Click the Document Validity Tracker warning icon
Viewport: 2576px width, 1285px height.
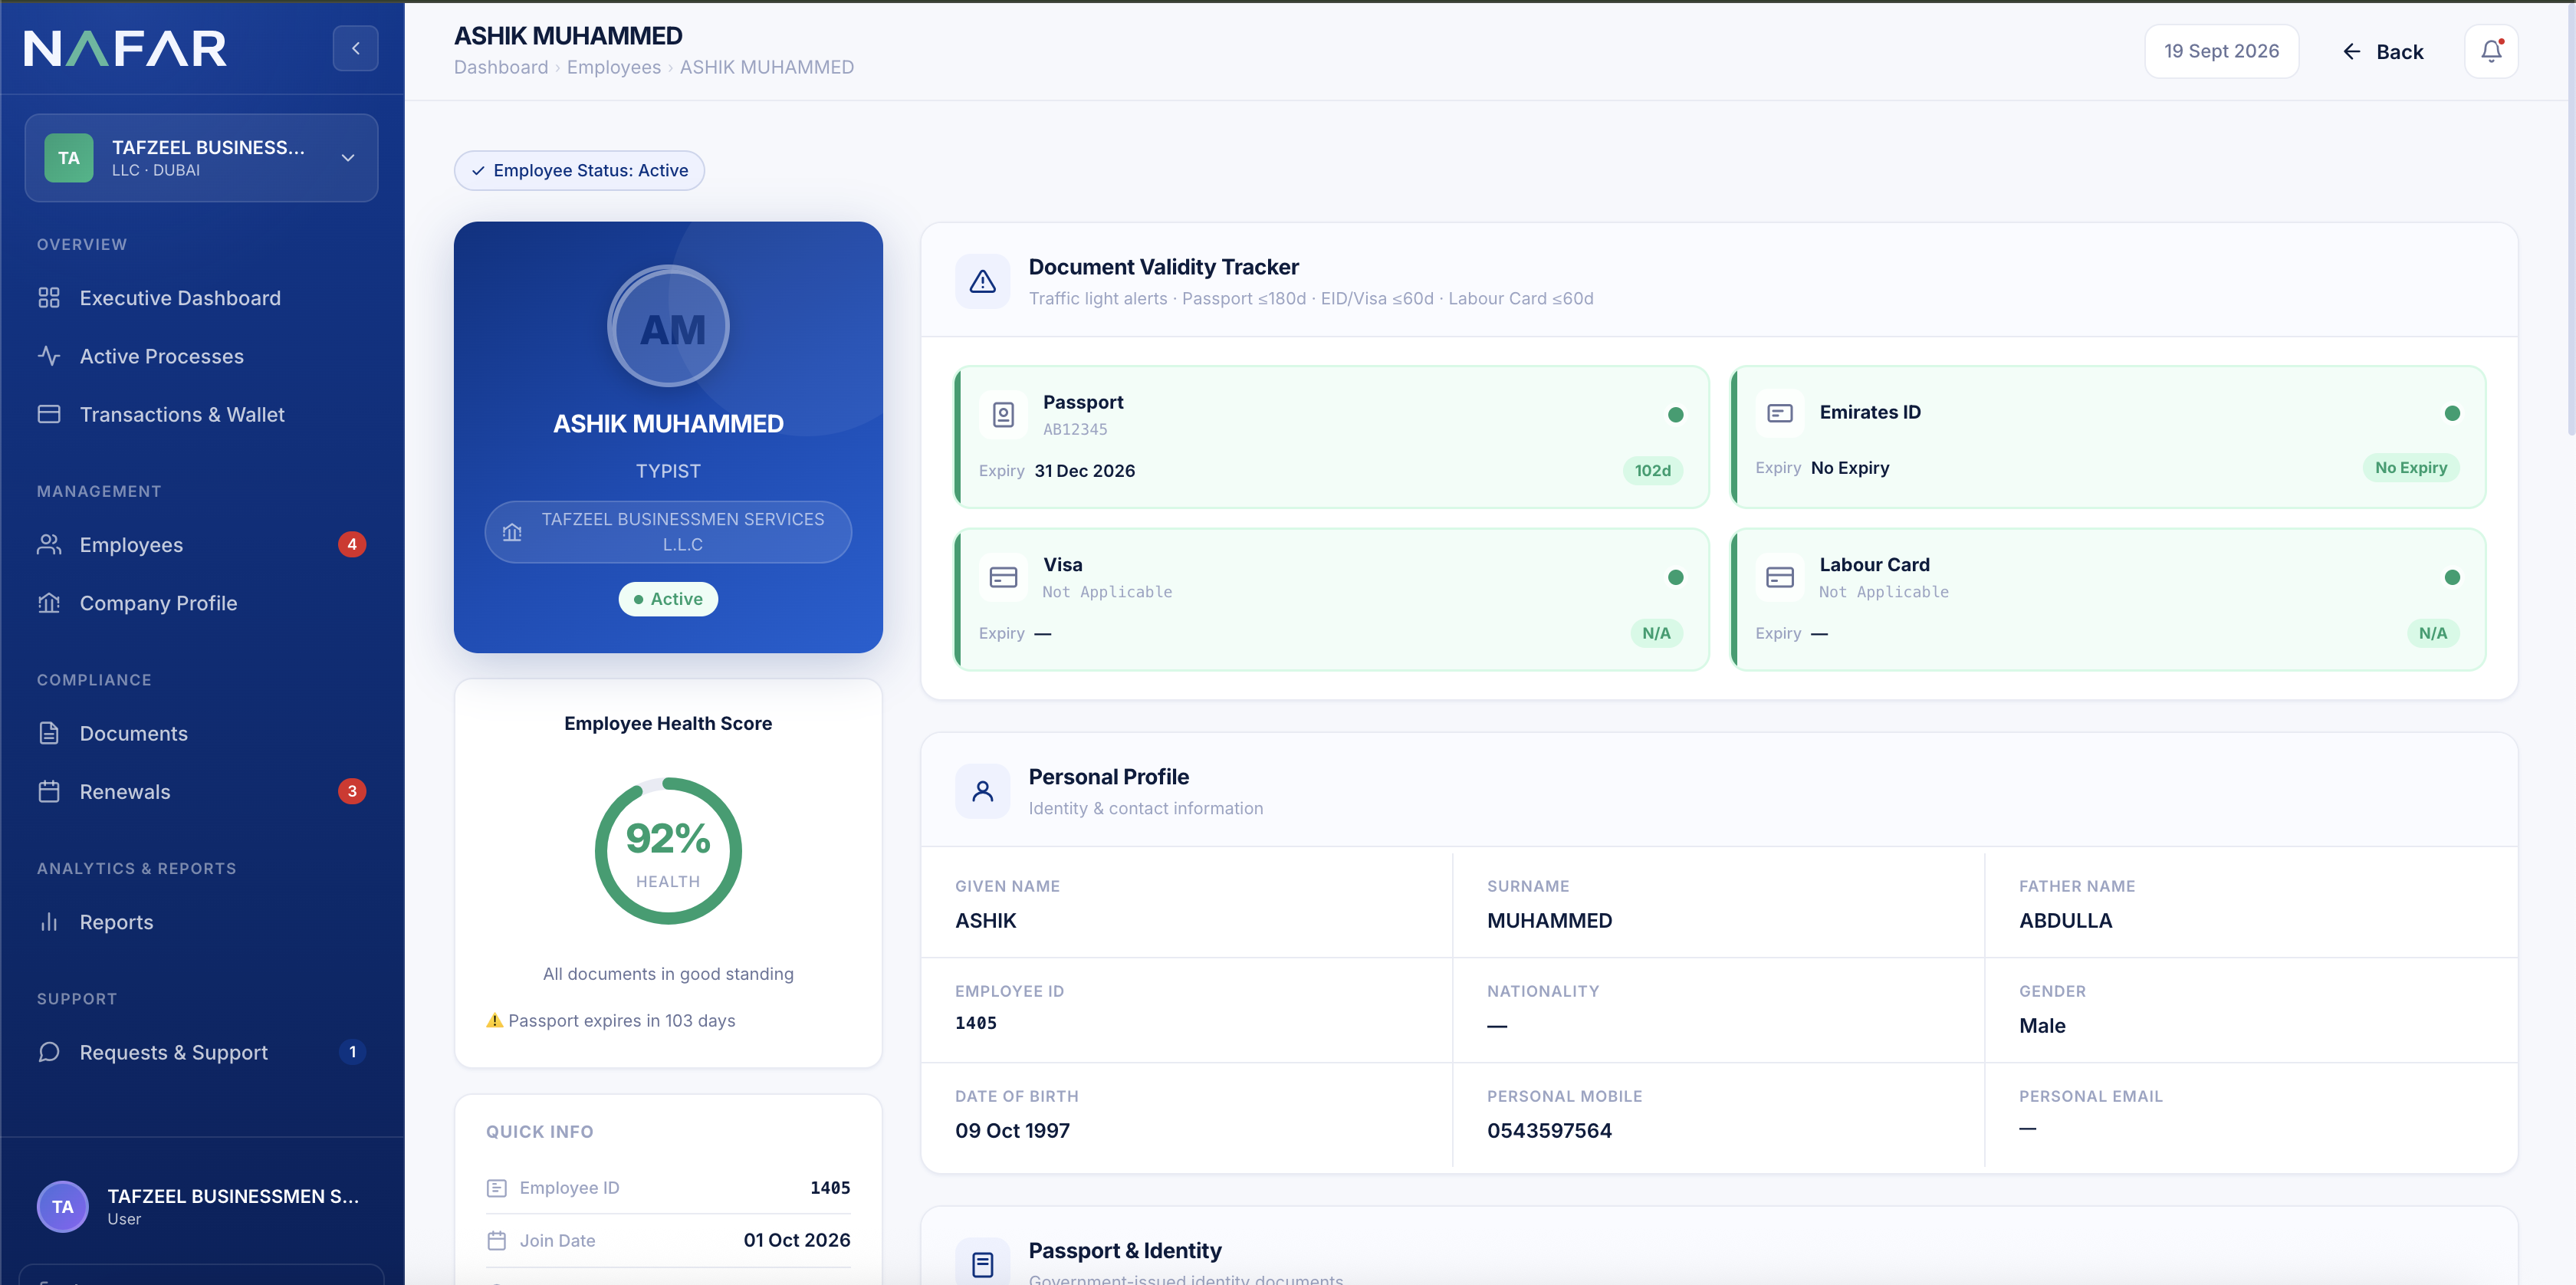tap(982, 282)
